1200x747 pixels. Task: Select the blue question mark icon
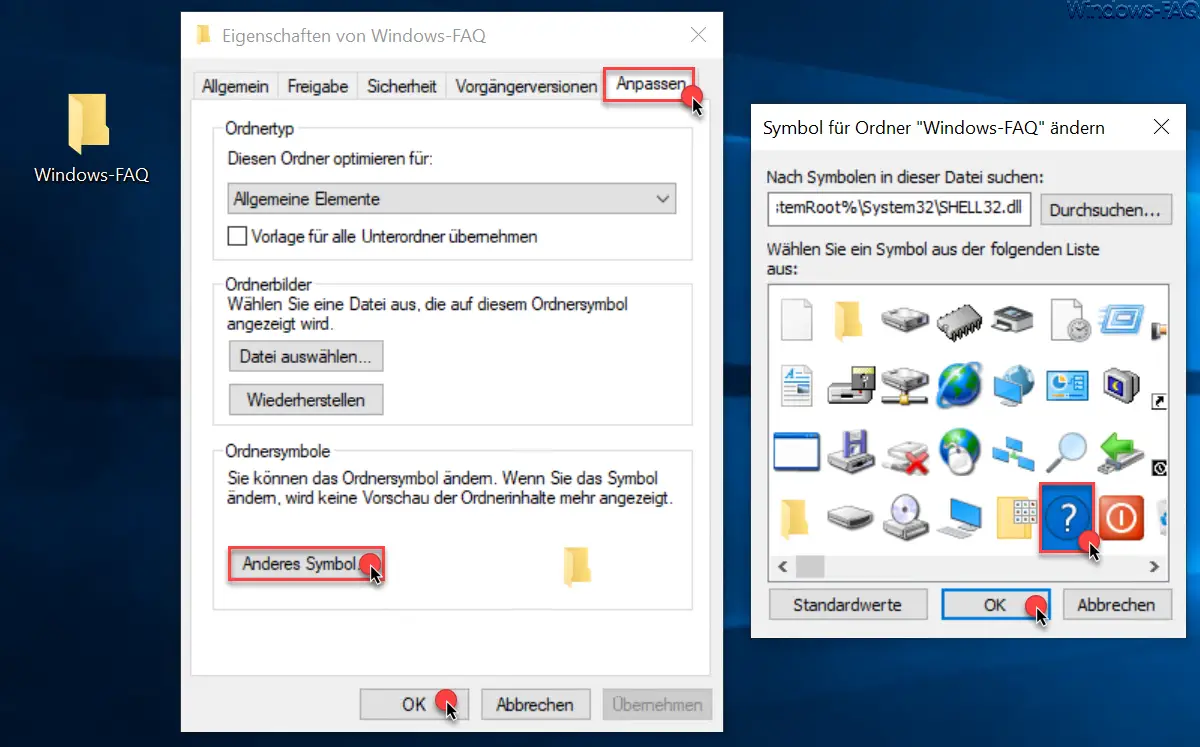pyautogui.click(x=1067, y=518)
